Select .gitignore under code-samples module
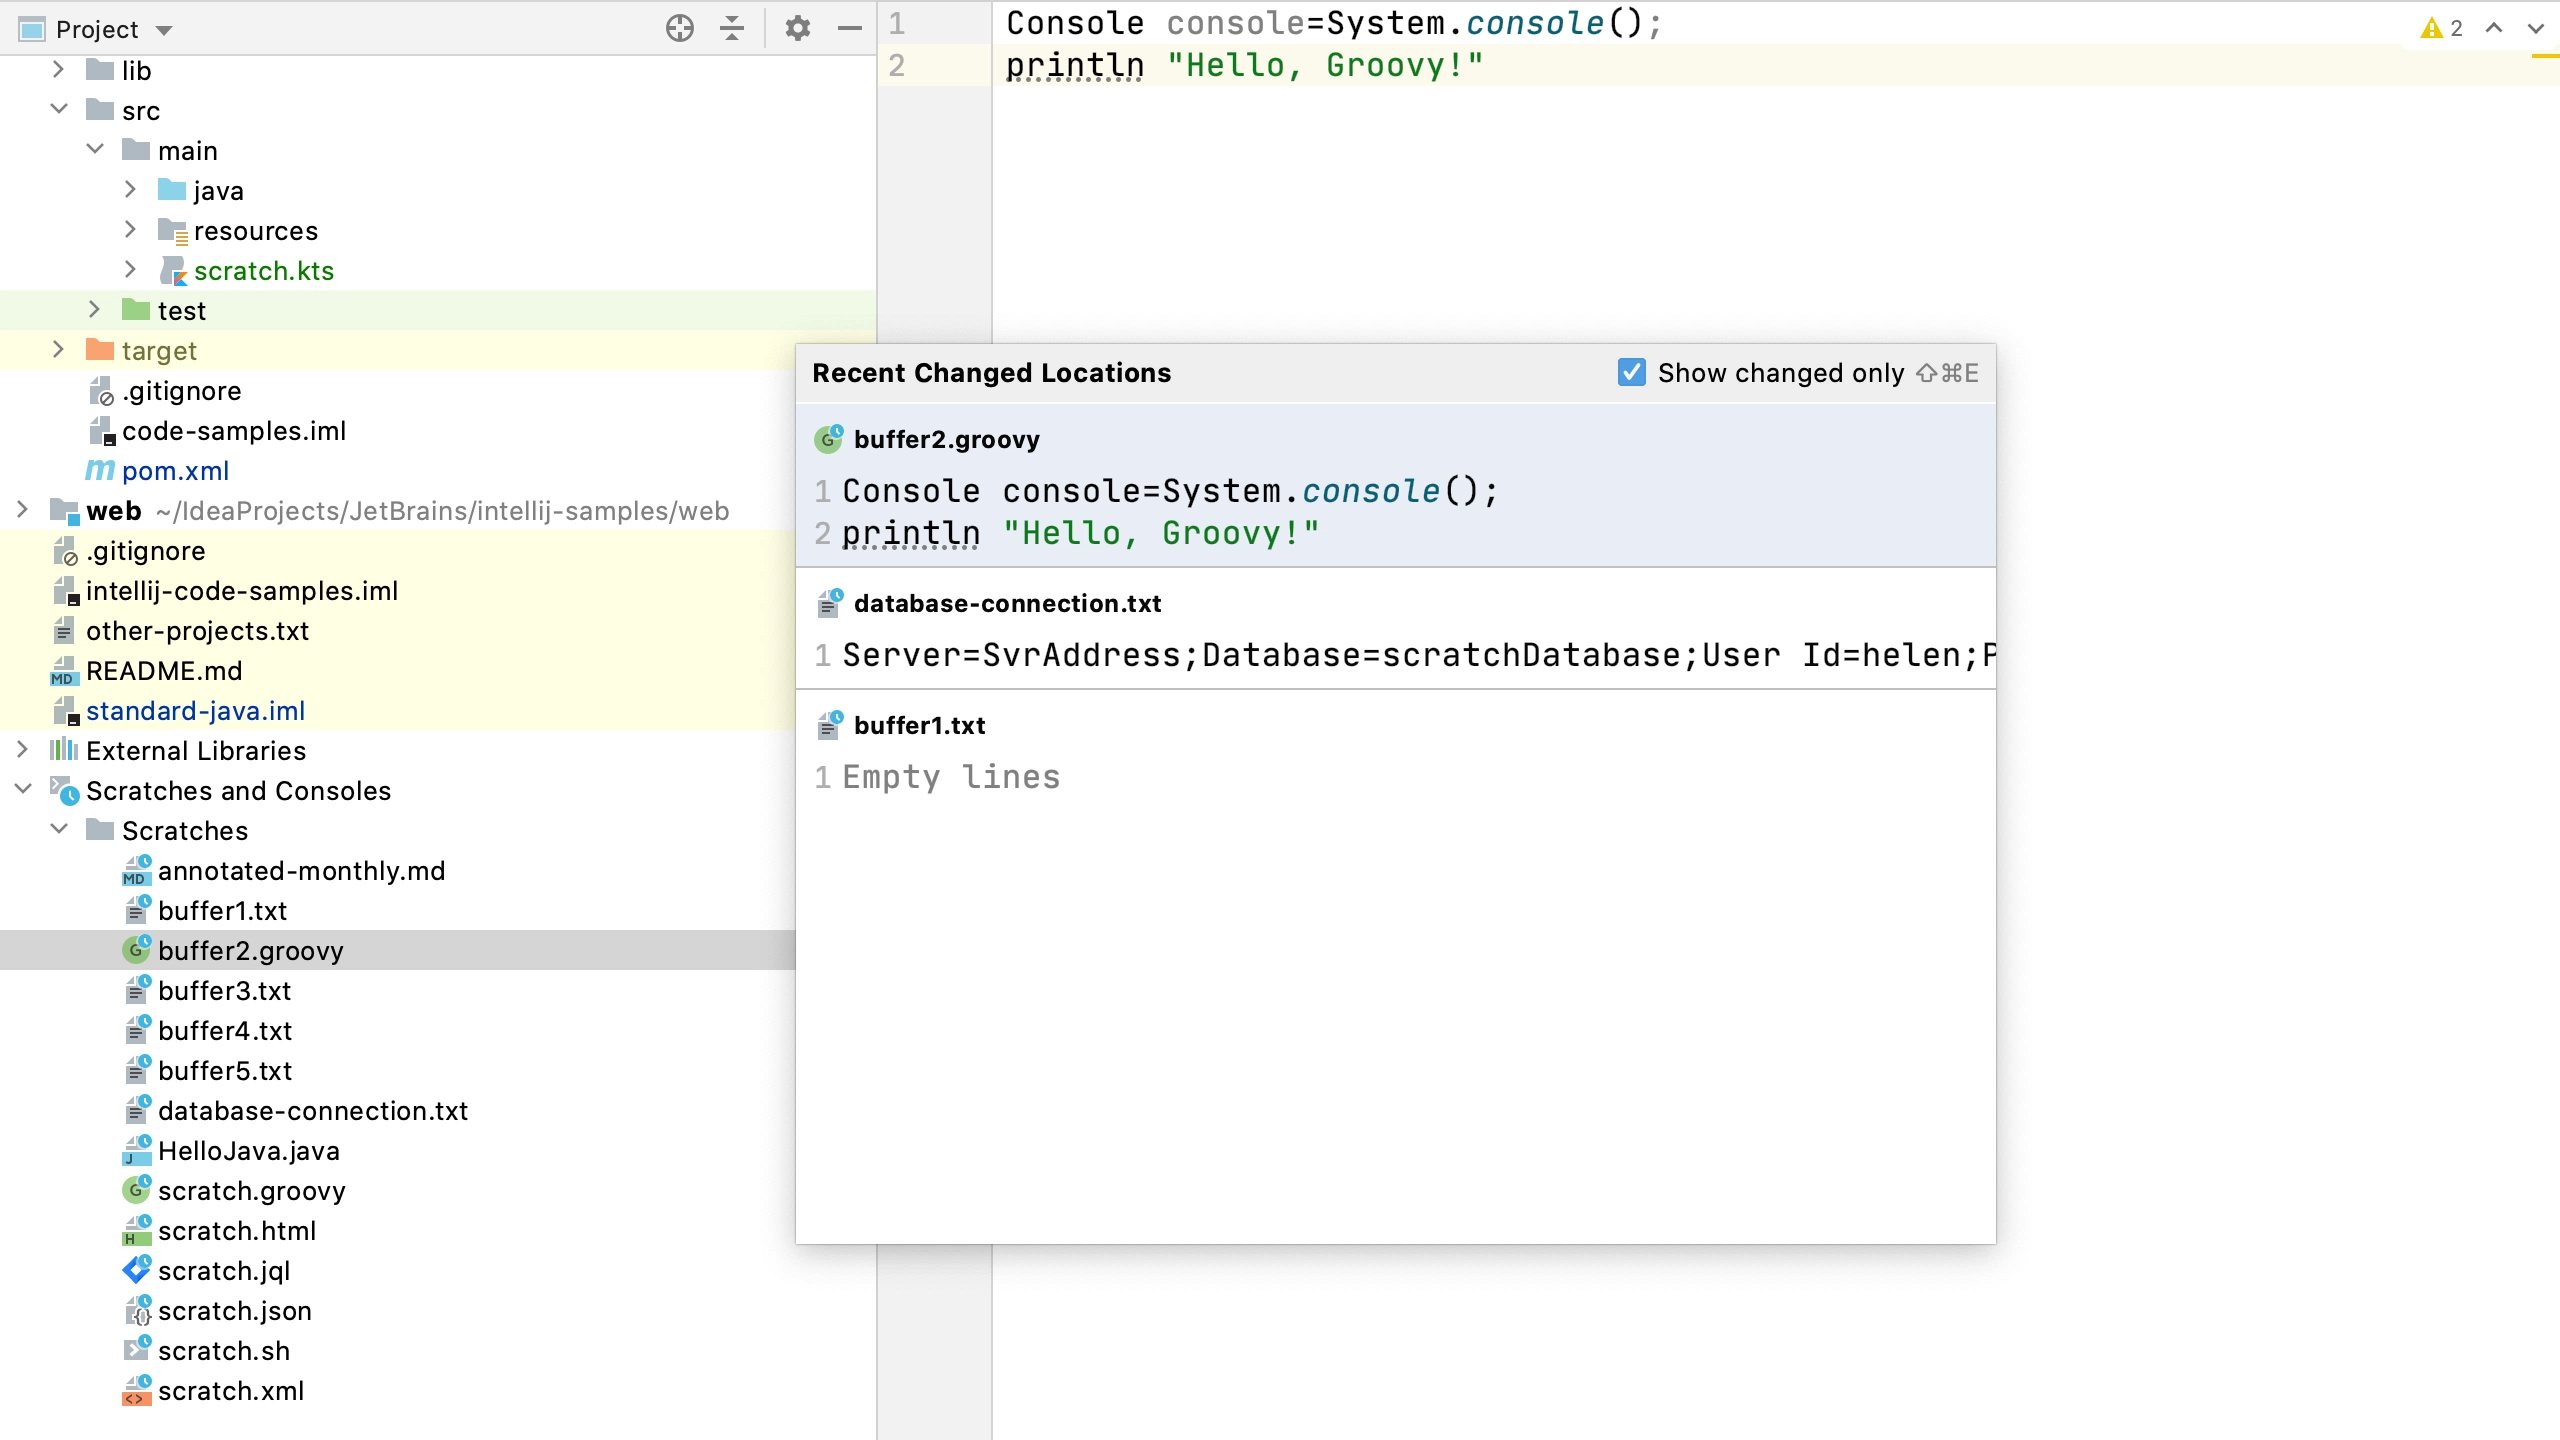This screenshot has width=2560, height=1440. 181,390
